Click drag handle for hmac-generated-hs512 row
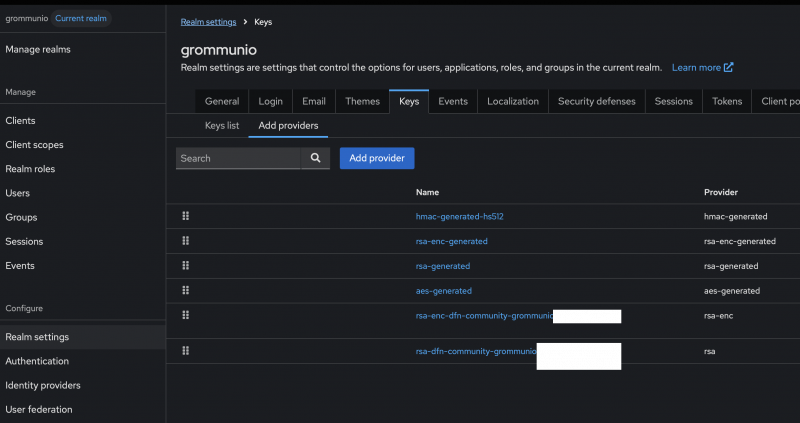The width and height of the screenshot is (800, 423). (186, 216)
